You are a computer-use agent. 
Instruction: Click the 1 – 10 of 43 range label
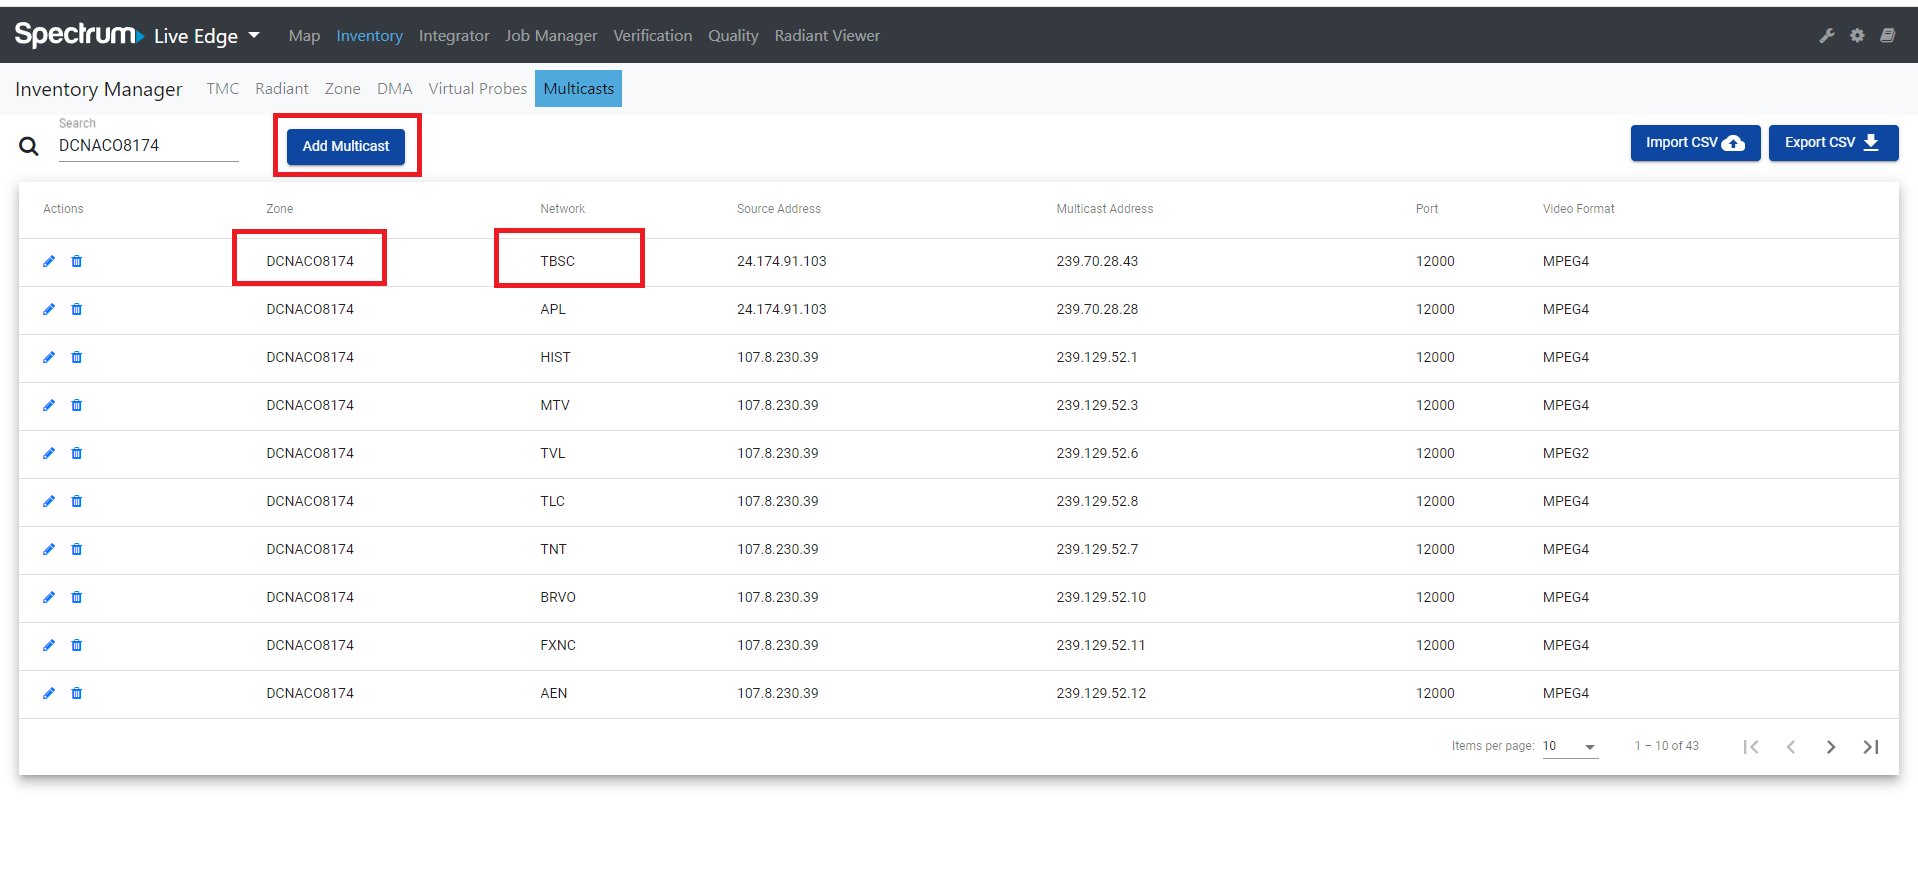pos(1667,746)
